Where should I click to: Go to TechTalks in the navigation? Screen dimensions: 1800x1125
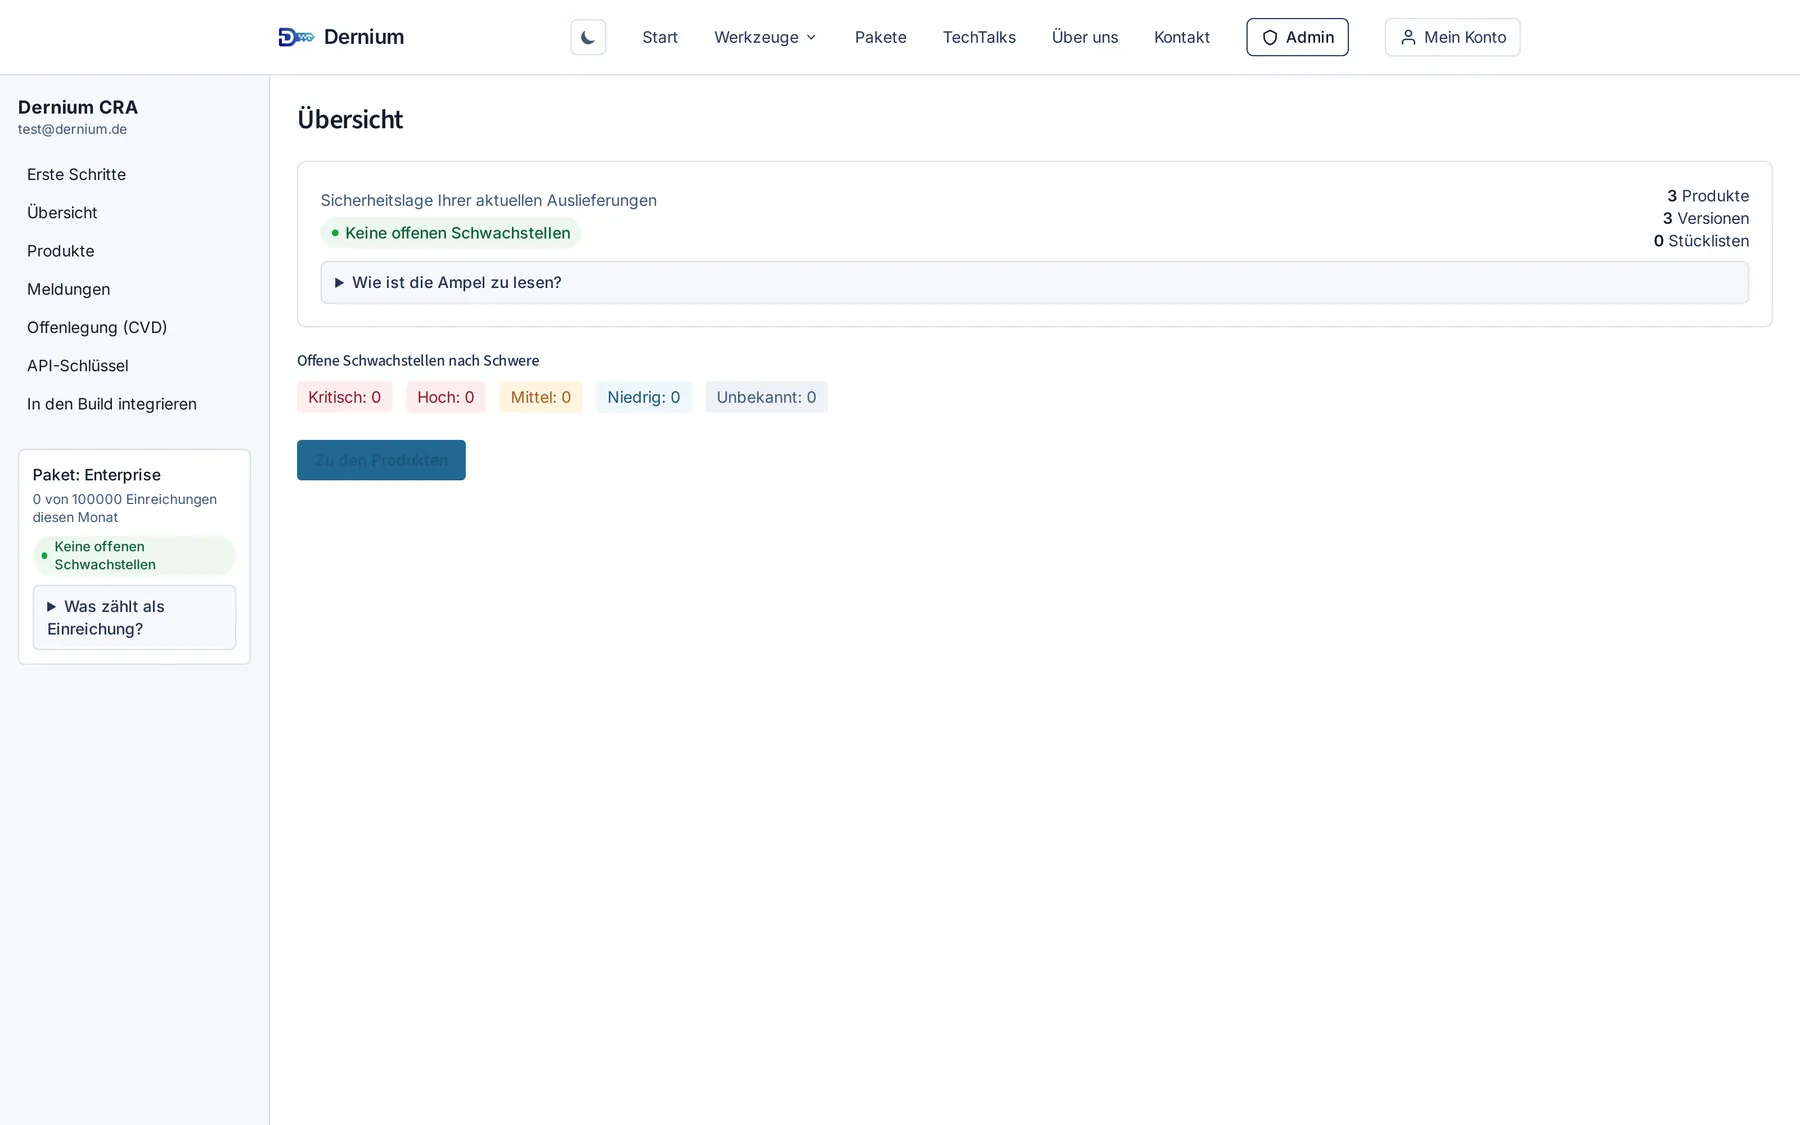coord(979,37)
